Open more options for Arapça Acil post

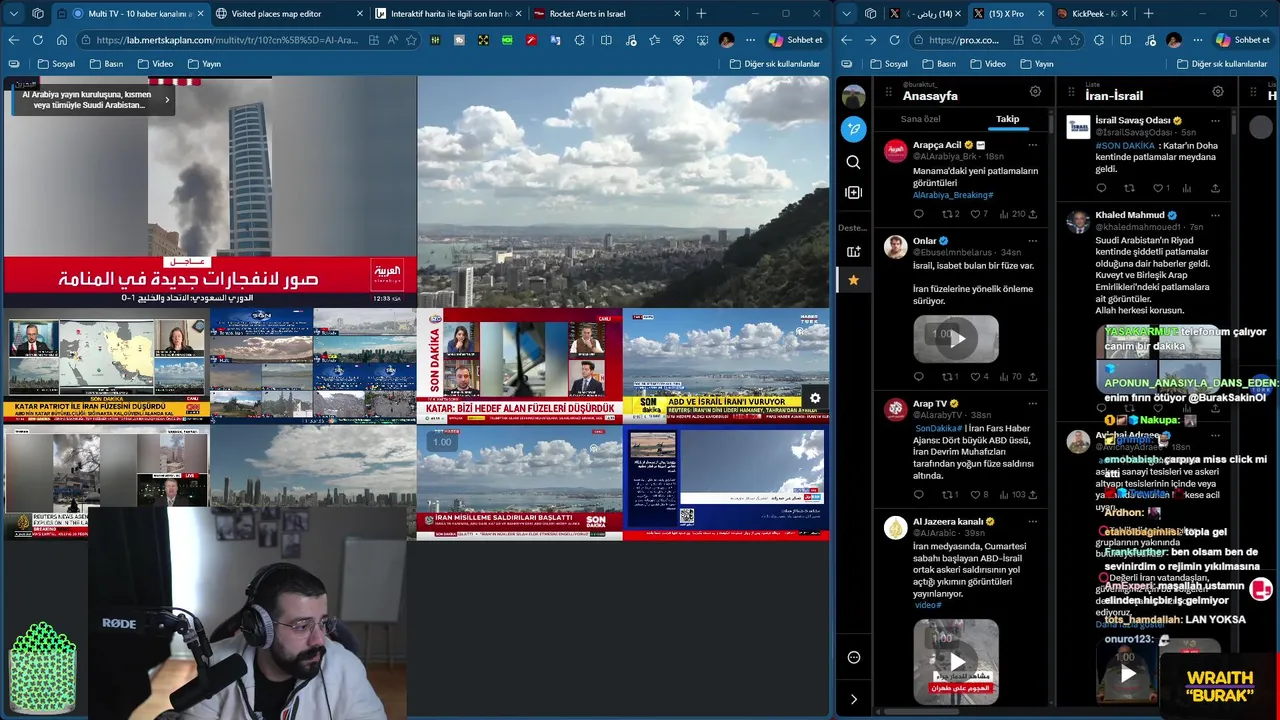(x=1032, y=145)
